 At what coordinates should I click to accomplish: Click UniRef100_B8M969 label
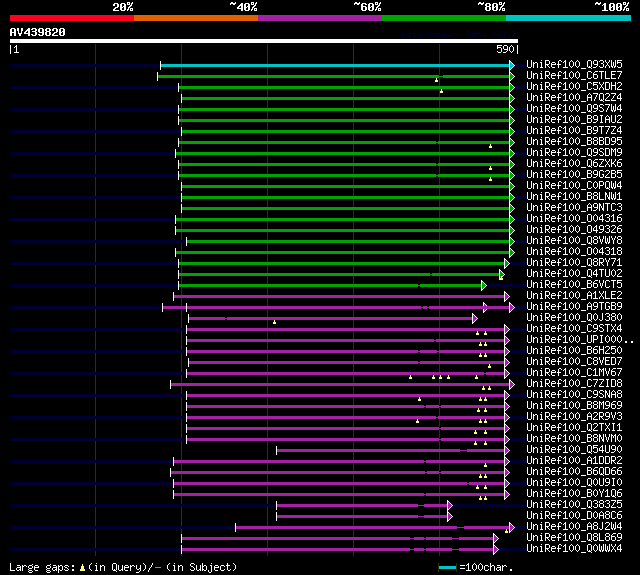(574, 406)
